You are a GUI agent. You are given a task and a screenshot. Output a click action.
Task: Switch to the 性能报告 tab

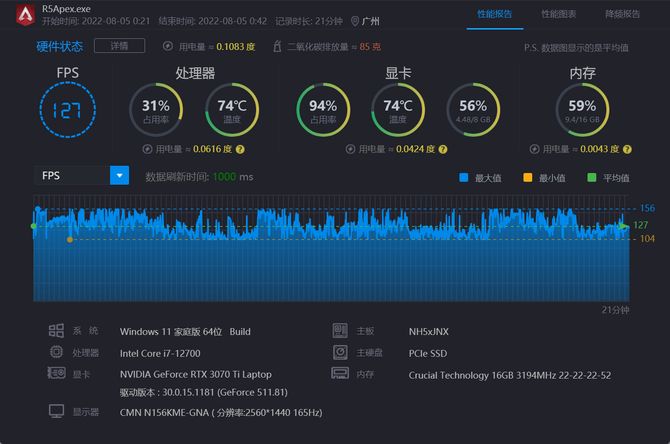tap(494, 14)
